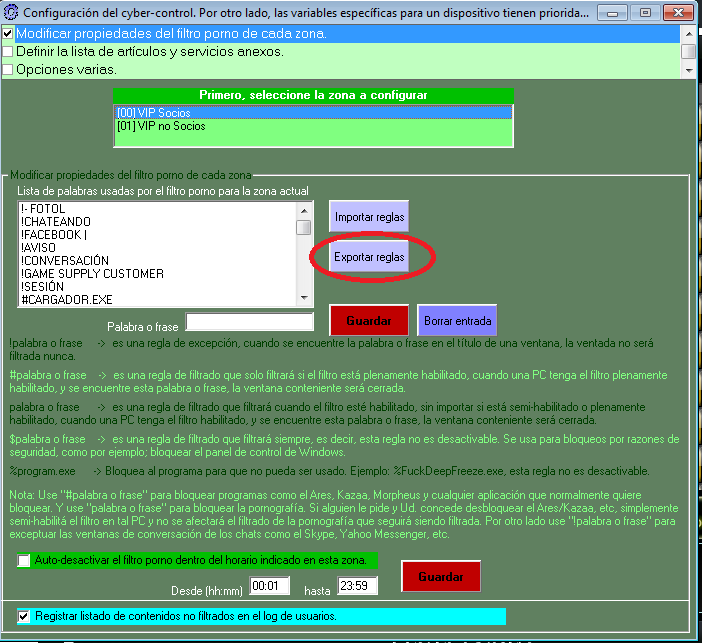Click the 'hasta' time field showing 23:59

point(358,586)
